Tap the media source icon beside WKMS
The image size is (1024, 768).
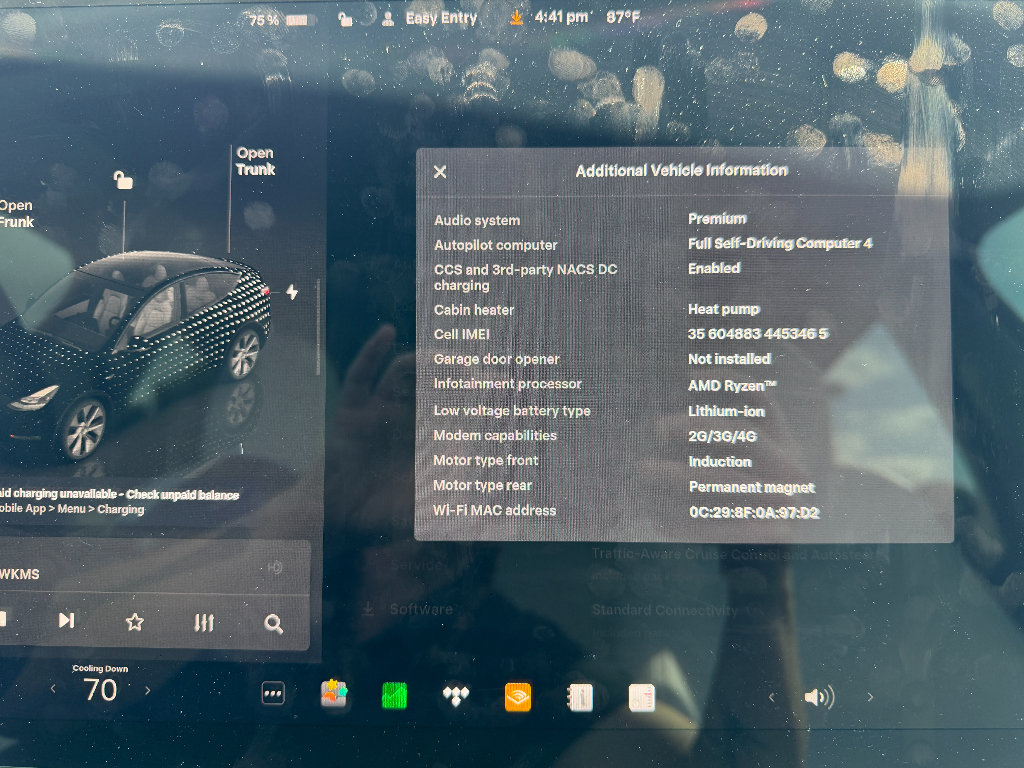pyautogui.click(x=275, y=568)
